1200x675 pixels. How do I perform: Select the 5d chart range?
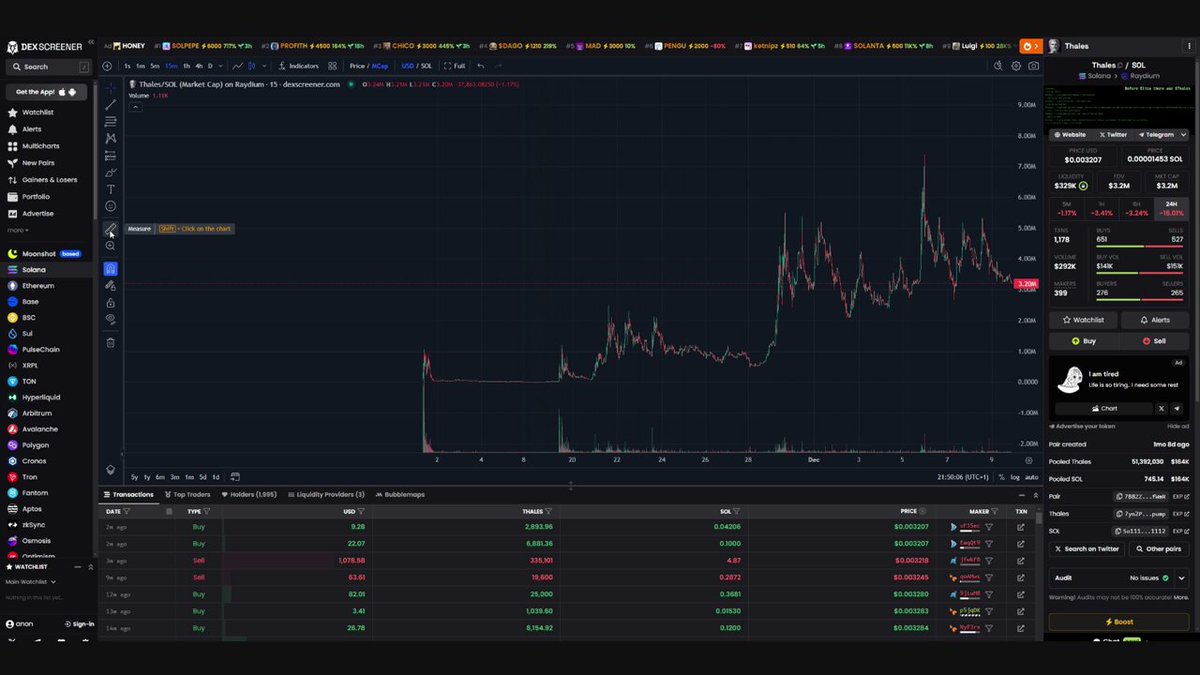pos(202,477)
